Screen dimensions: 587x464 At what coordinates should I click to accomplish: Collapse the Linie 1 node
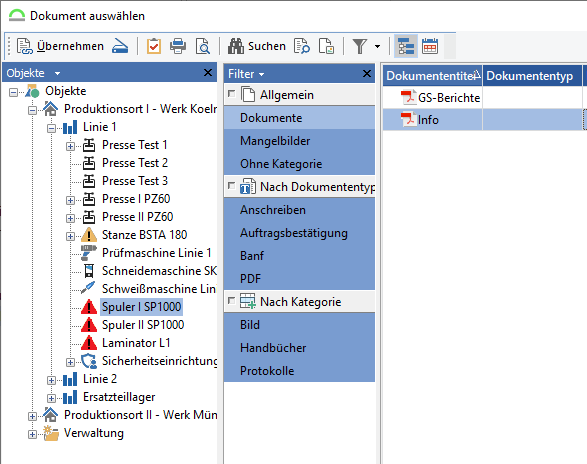click(52, 128)
